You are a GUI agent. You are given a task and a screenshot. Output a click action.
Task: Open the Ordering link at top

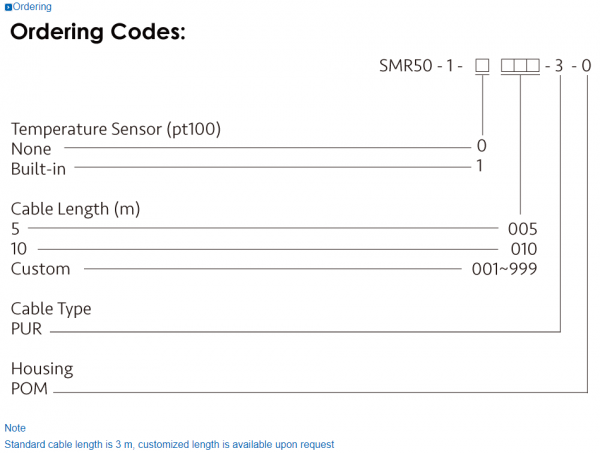click(32, 7)
